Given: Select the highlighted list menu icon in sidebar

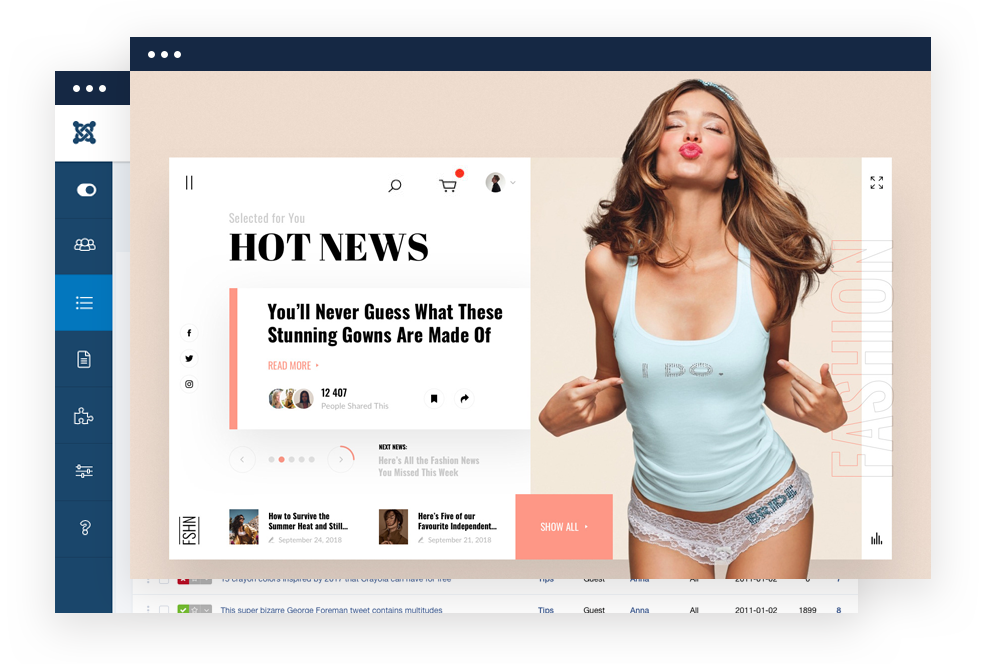Looking at the screenshot, I should (84, 303).
